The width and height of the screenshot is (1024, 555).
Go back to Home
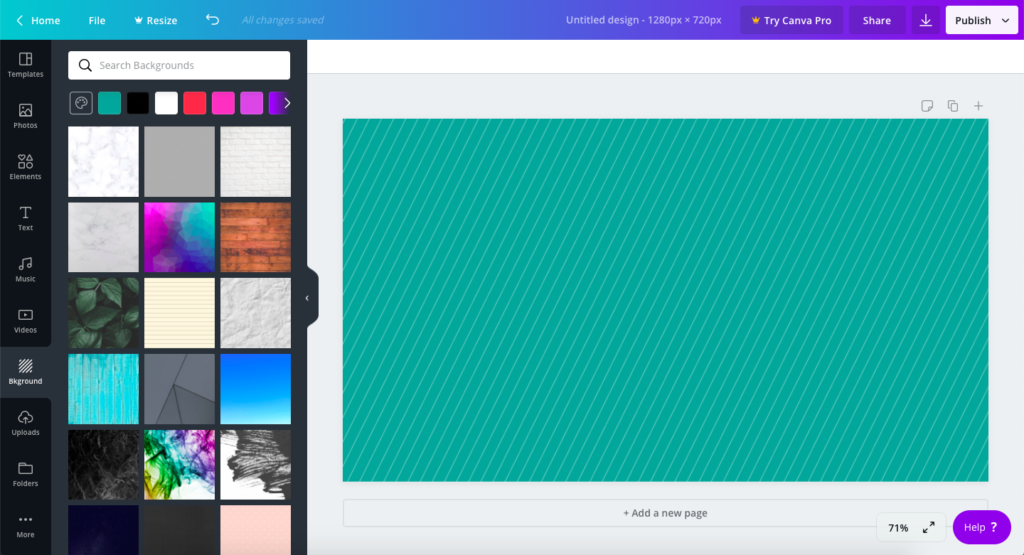(38, 20)
